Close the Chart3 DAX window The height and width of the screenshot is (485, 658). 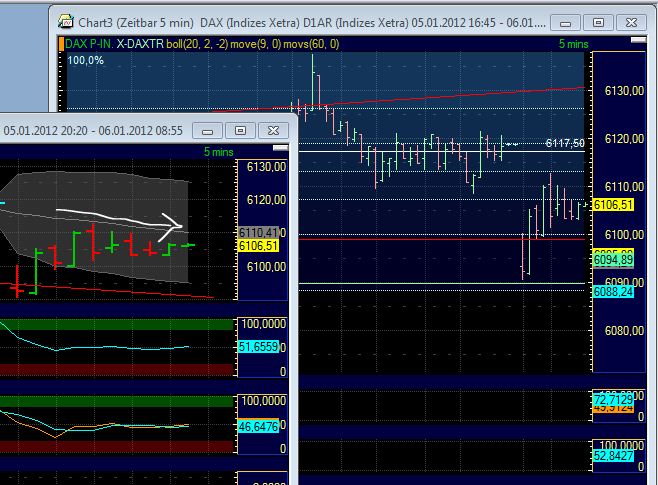coord(634,21)
